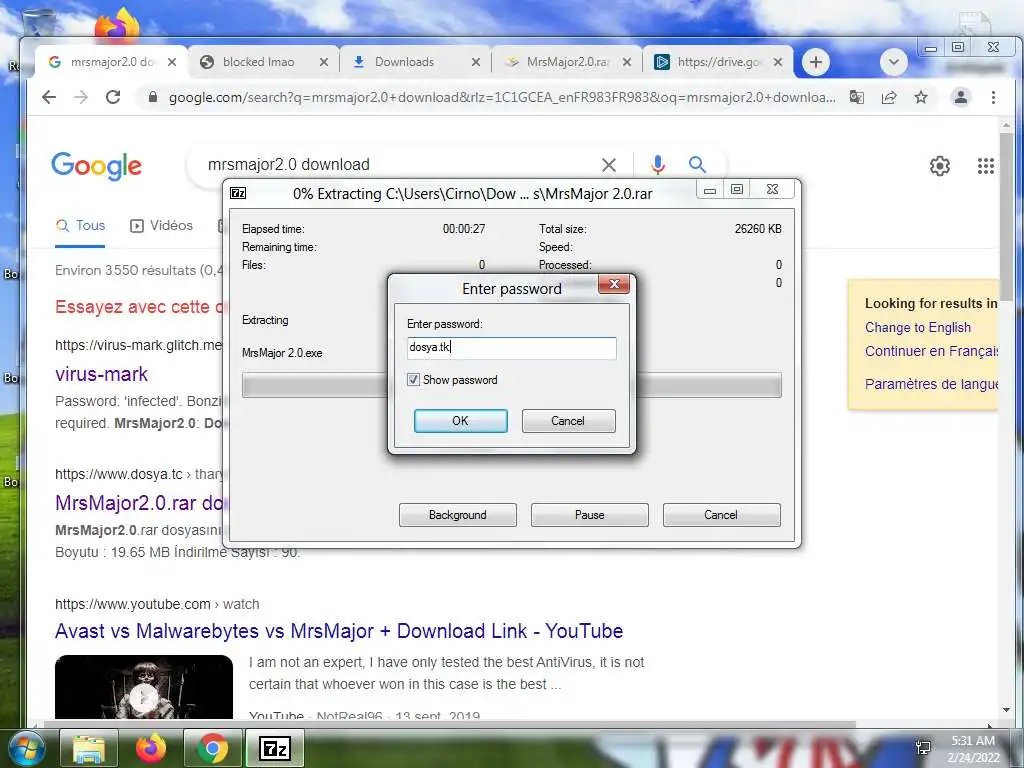Click the Google logo

[97, 166]
